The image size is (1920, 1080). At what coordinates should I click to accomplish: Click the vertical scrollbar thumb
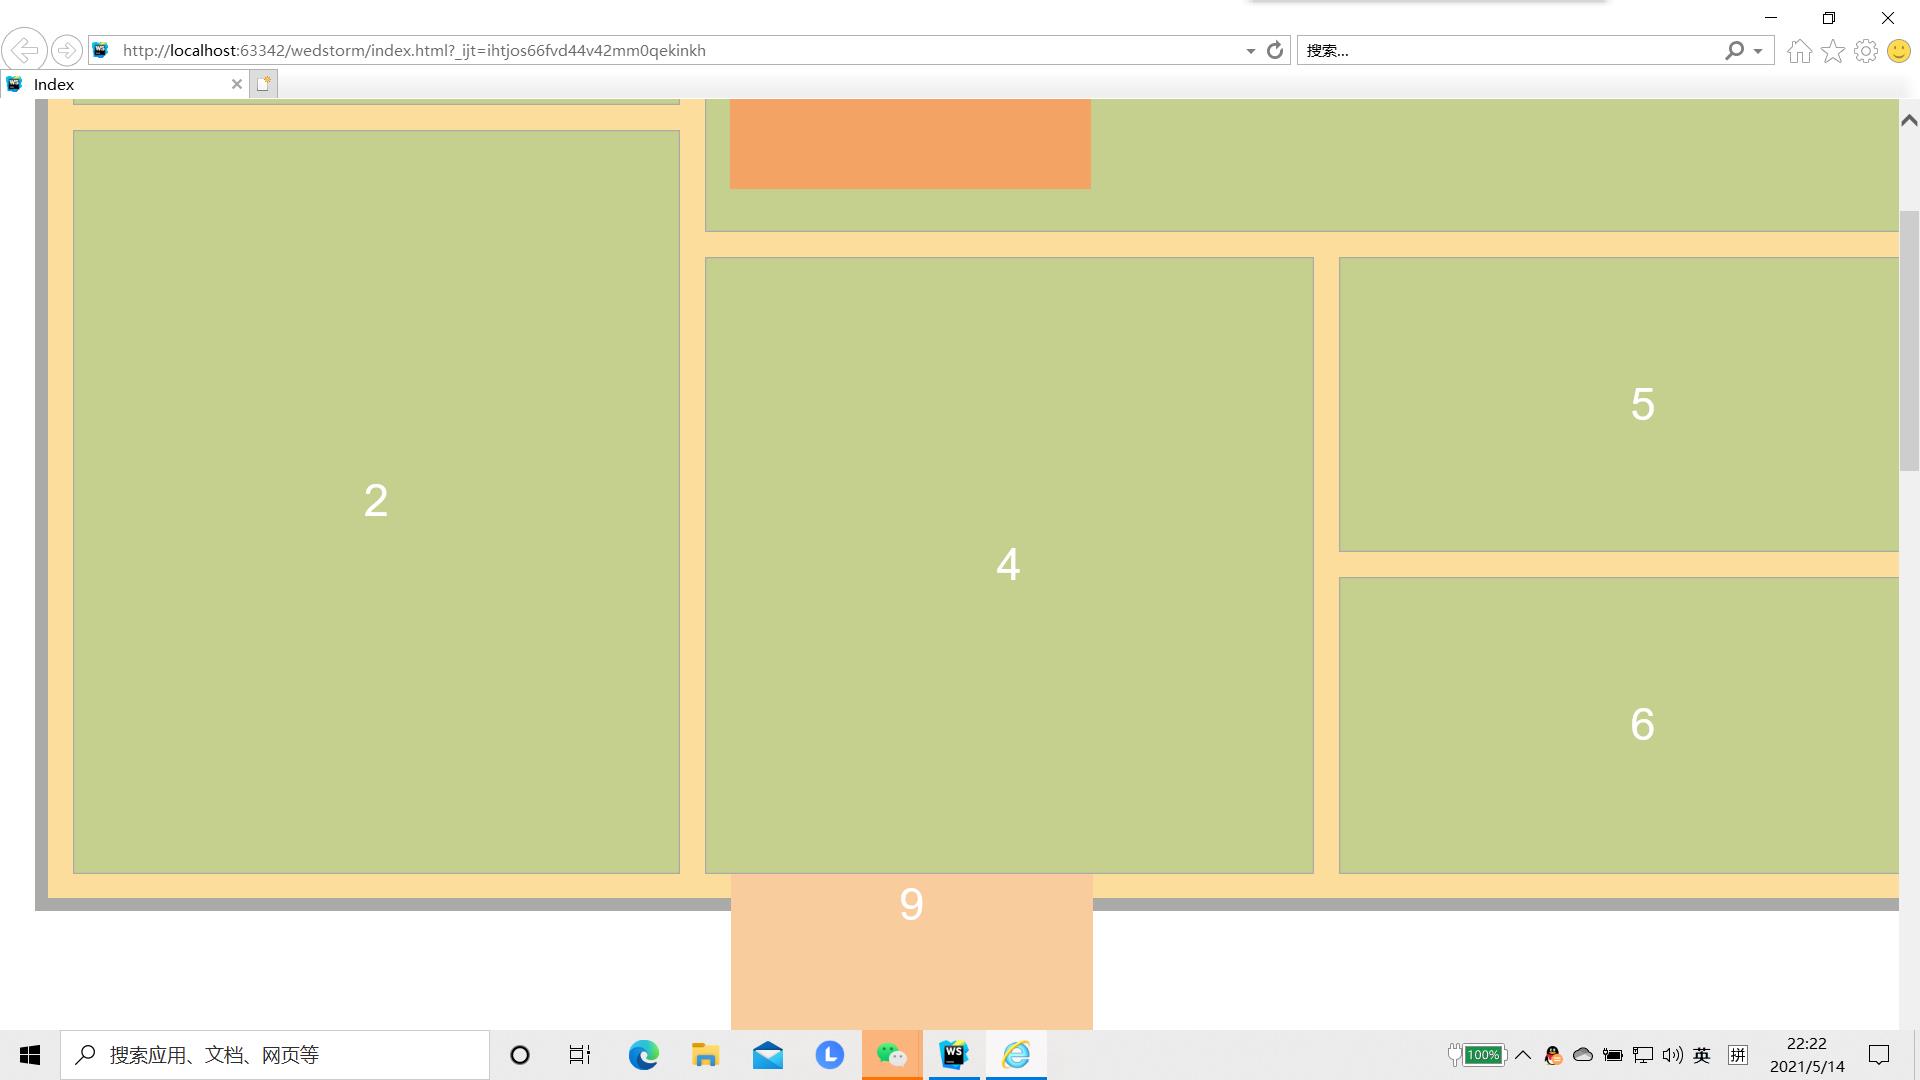pyautogui.click(x=1909, y=340)
